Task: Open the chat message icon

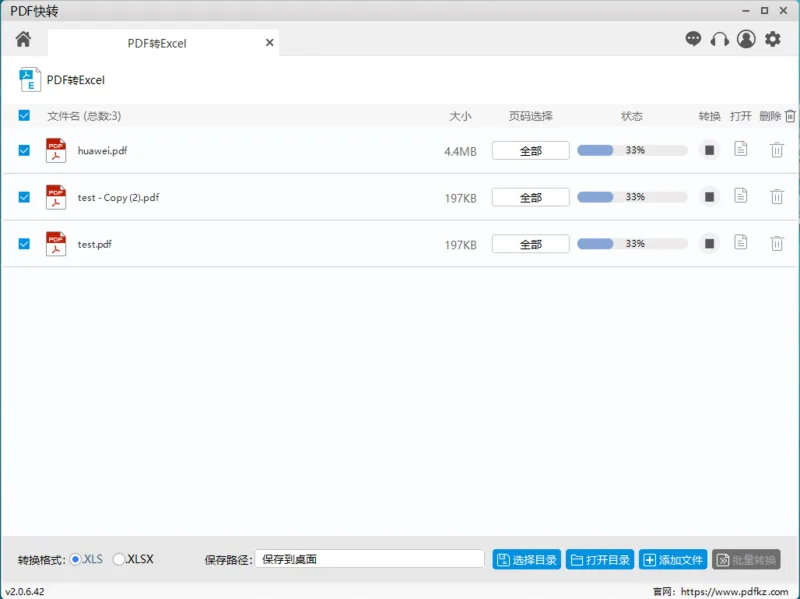Action: [693, 39]
